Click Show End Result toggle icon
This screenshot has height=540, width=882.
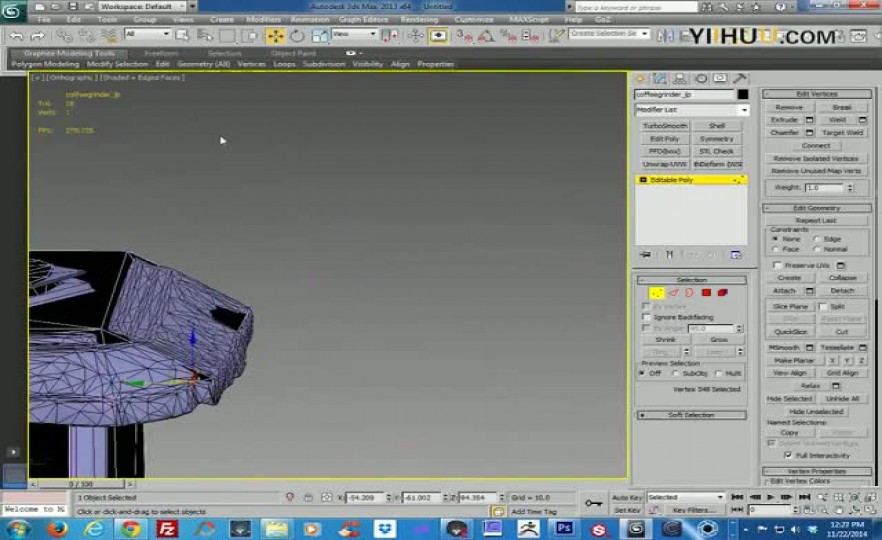(669, 255)
